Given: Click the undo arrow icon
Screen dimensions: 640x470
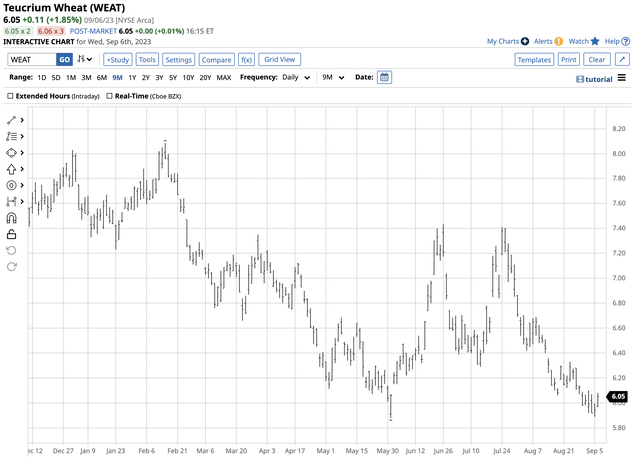Looking at the screenshot, I should (x=11, y=251).
